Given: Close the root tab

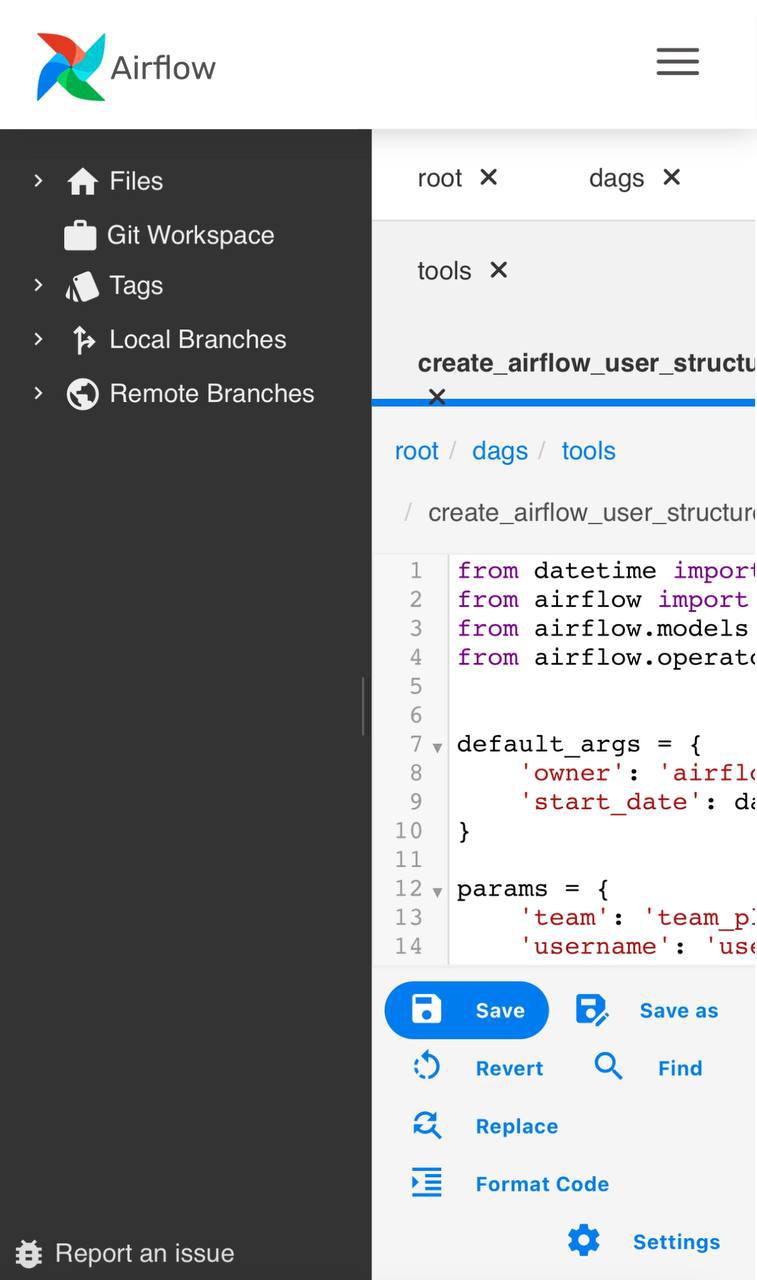Looking at the screenshot, I should [x=488, y=177].
